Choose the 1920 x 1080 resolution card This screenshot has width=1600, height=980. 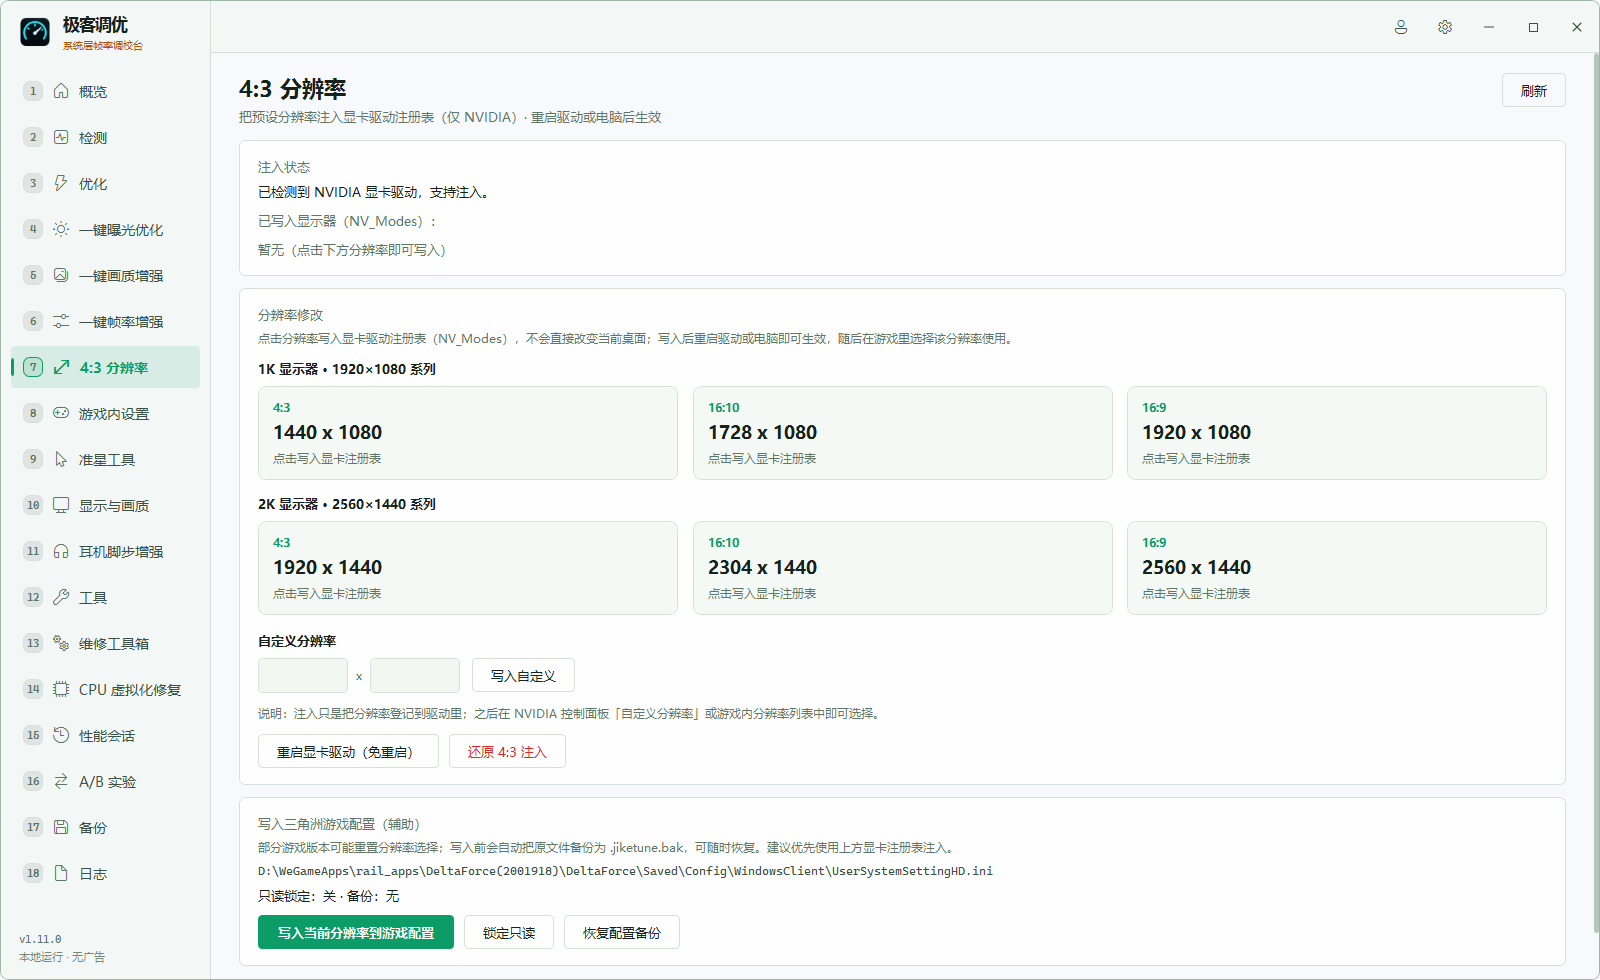tap(1337, 433)
